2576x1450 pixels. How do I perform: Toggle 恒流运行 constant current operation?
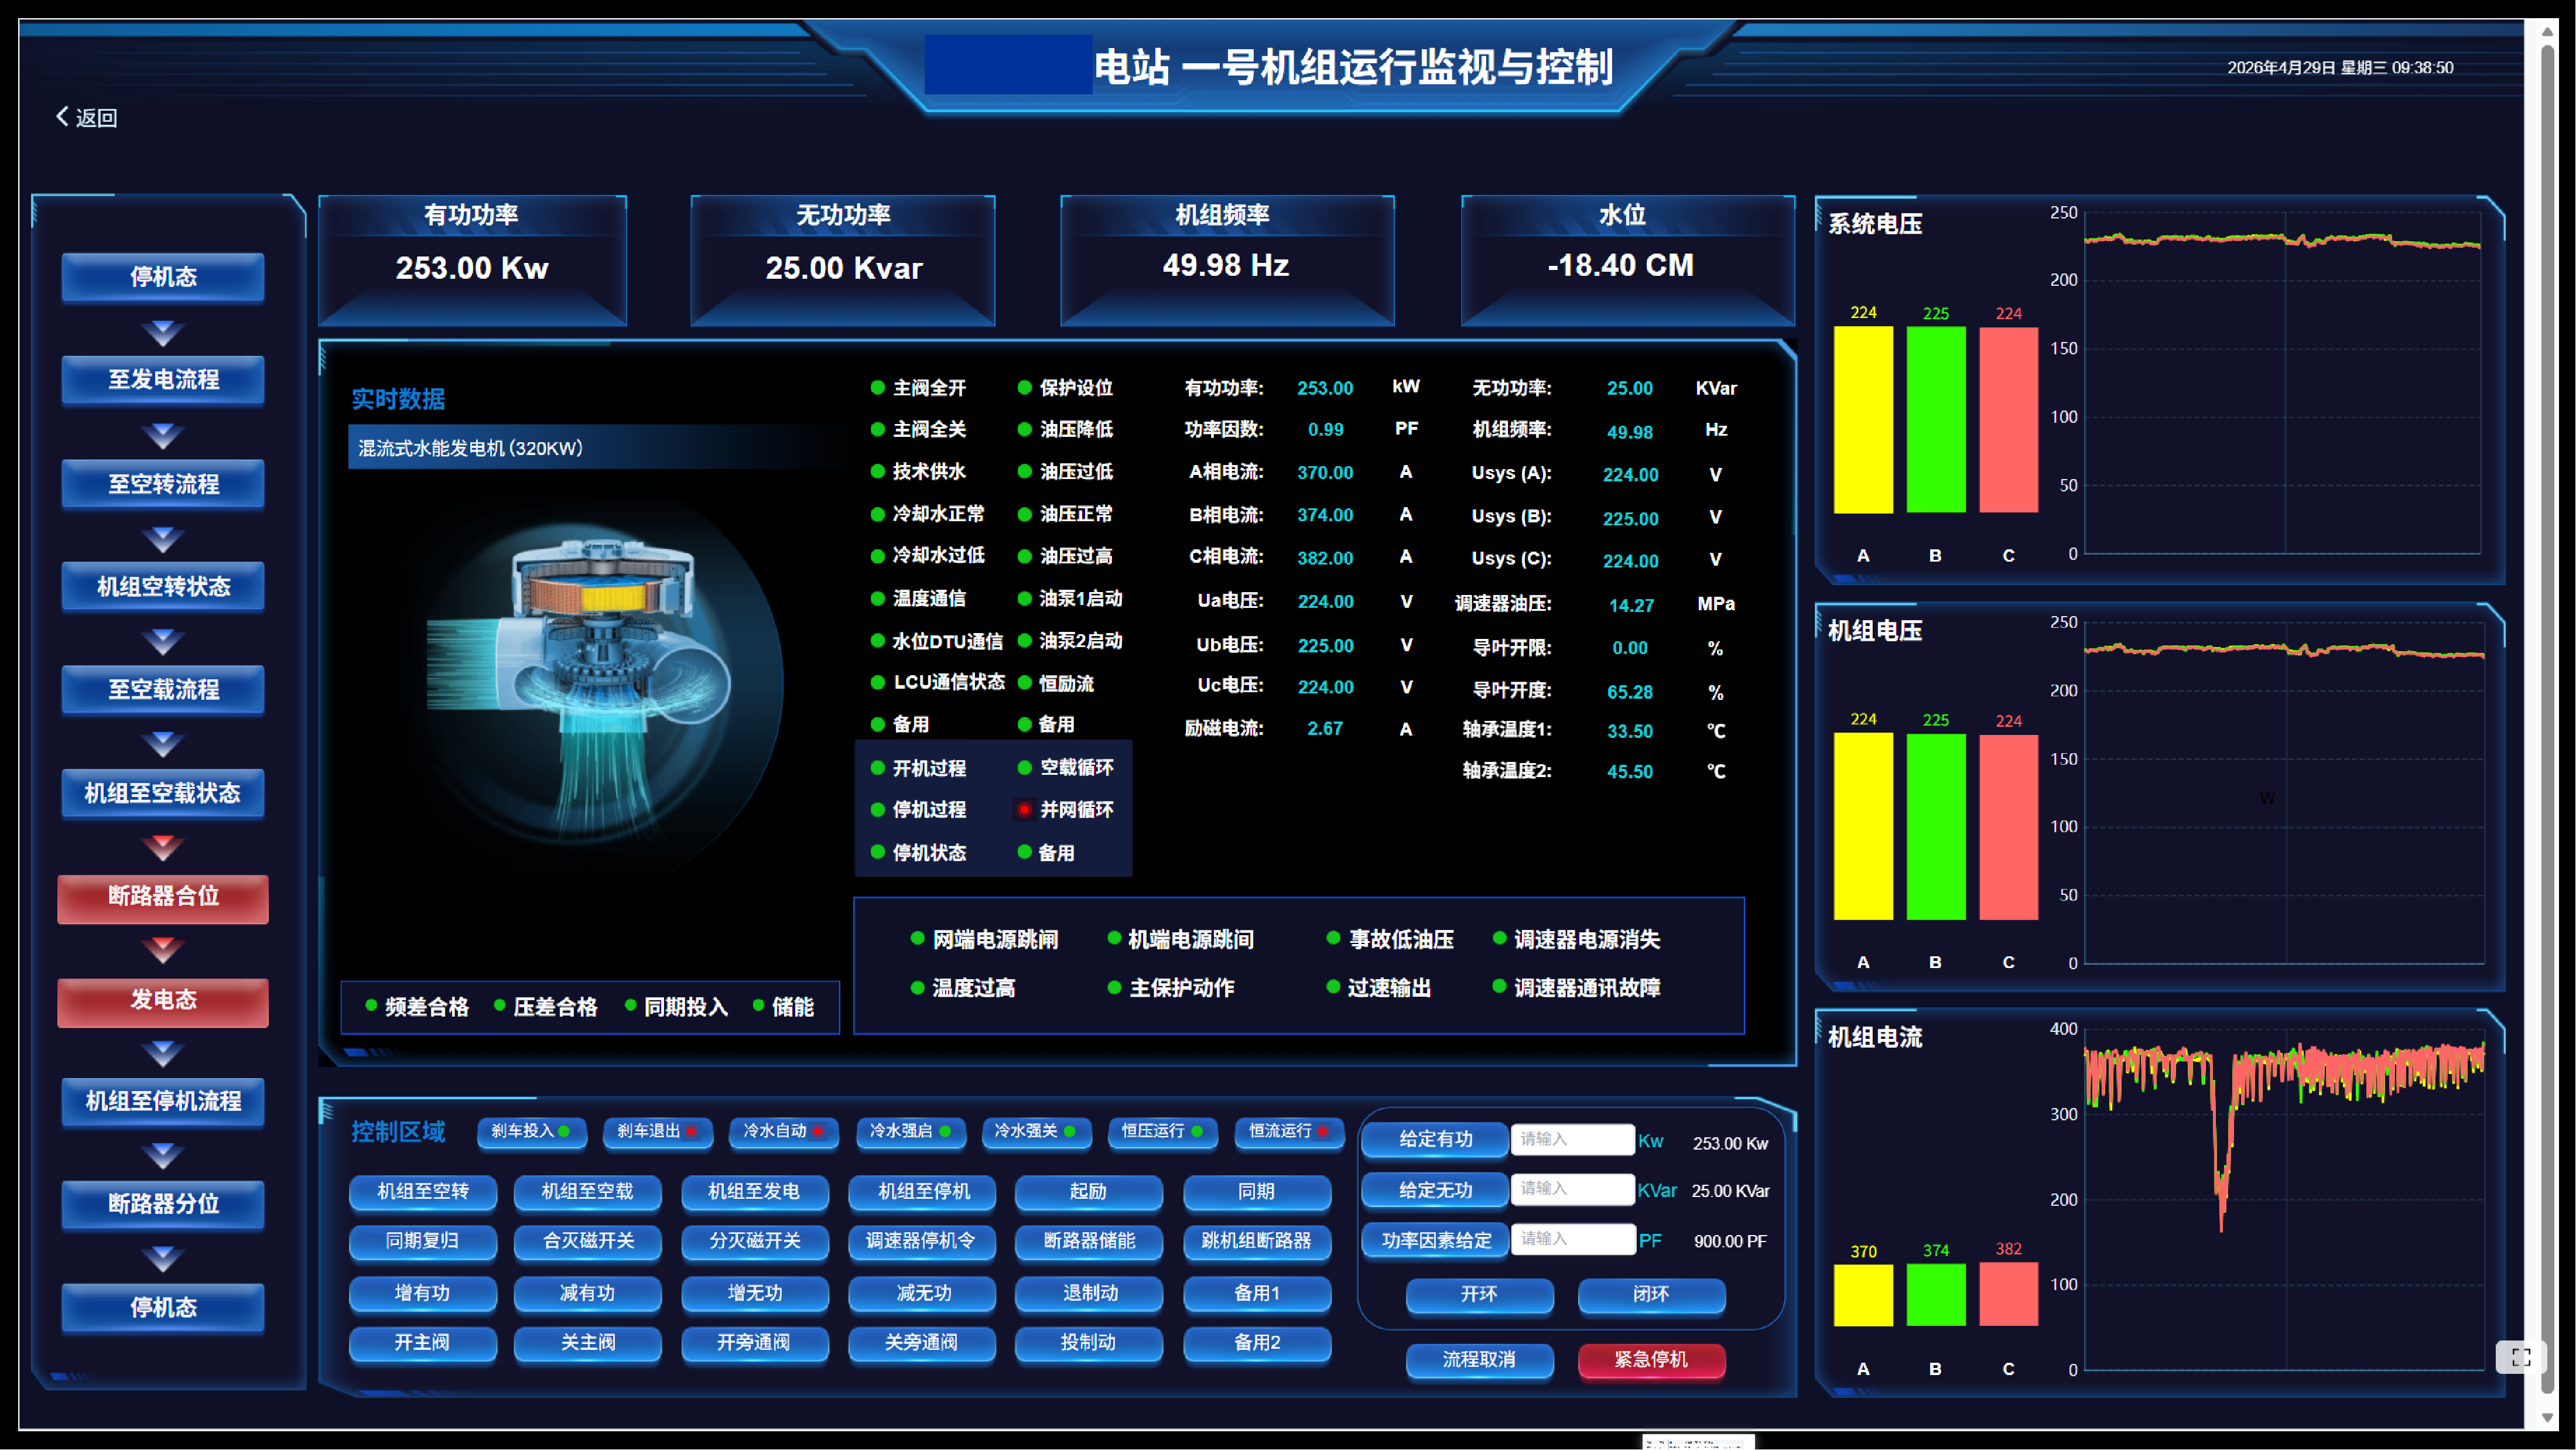click(x=1289, y=1133)
